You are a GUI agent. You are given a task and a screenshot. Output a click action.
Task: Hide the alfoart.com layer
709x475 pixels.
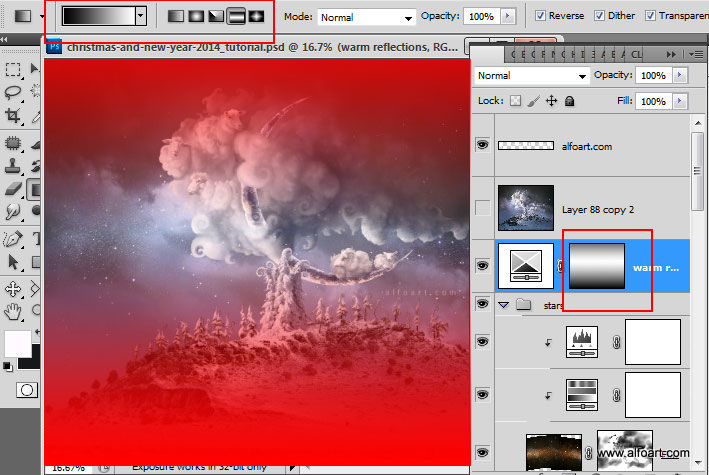pyautogui.click(x=482, y=146)
